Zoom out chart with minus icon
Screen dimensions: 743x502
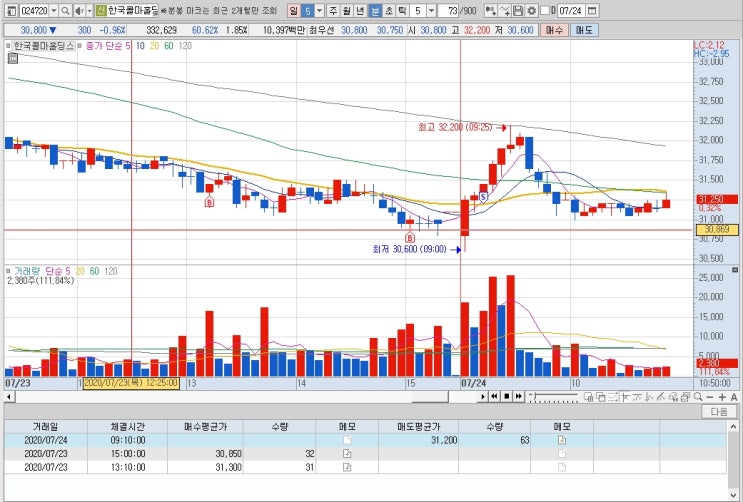point(710,397)
